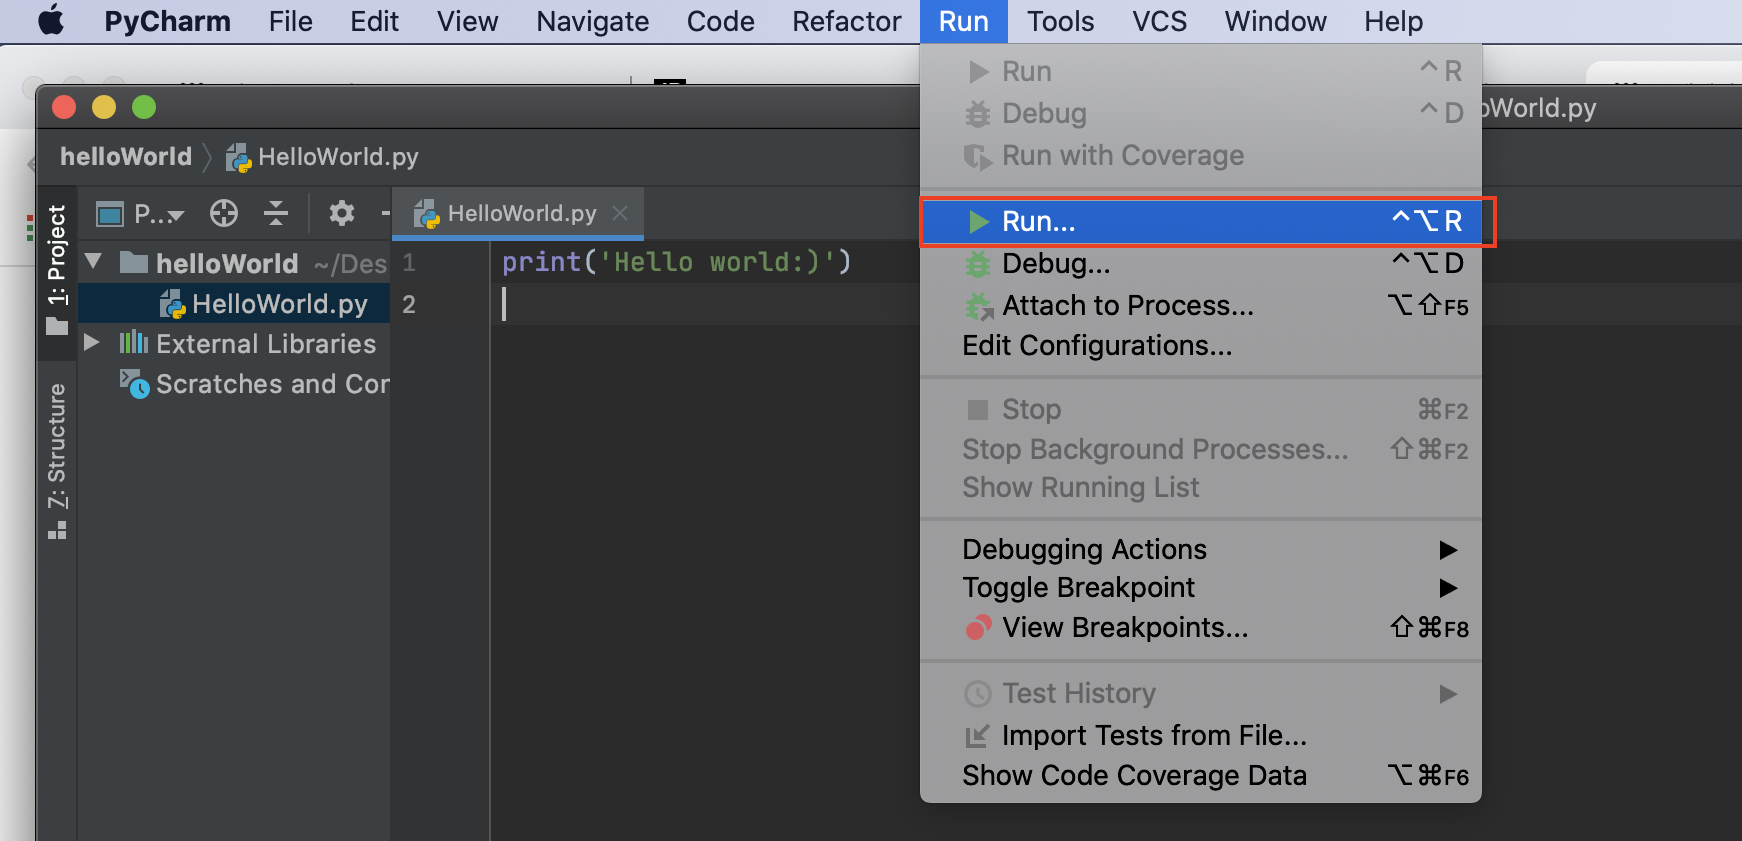Click the Attach to Process bug icon
This screenshot has width=1742, height=841.
(x=978, y=306)
